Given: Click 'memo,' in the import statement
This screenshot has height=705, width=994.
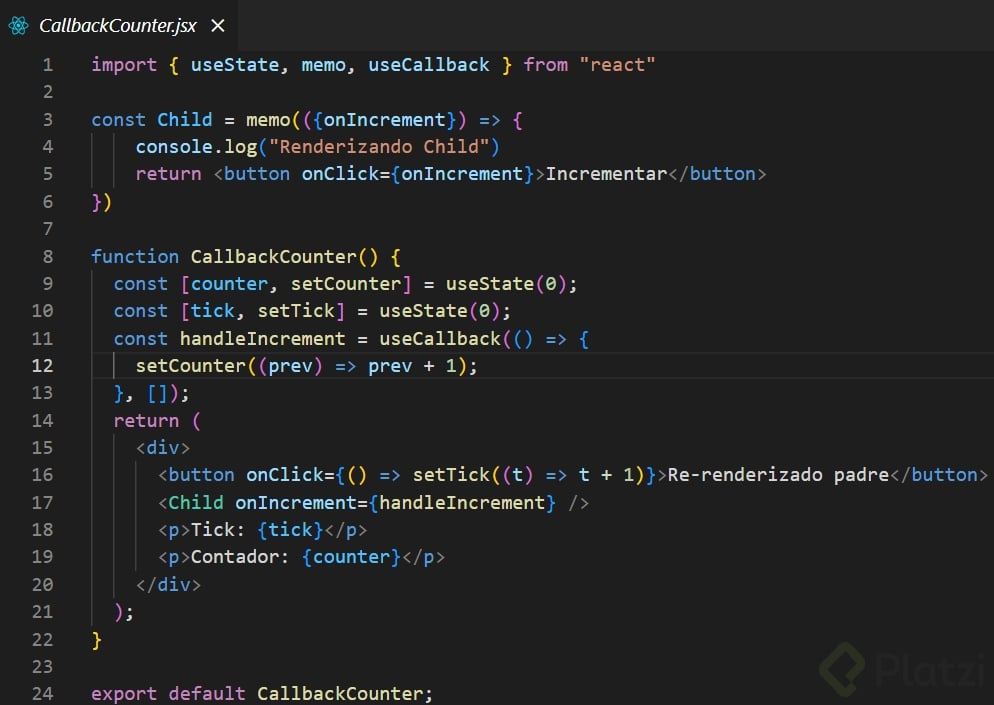Looking at the screenshot, I should 328,65.
